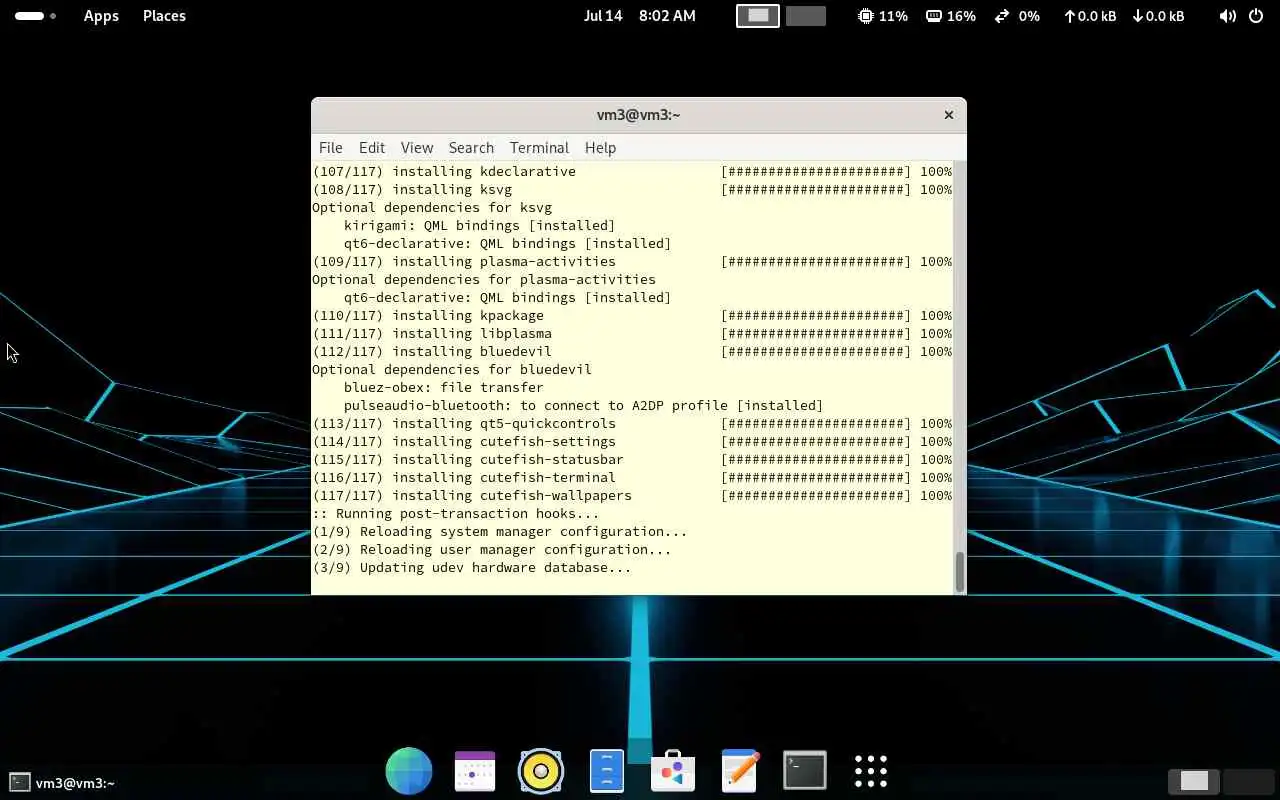Select second workspace thumbnail in bottom bar

[x=1248, y=781]
